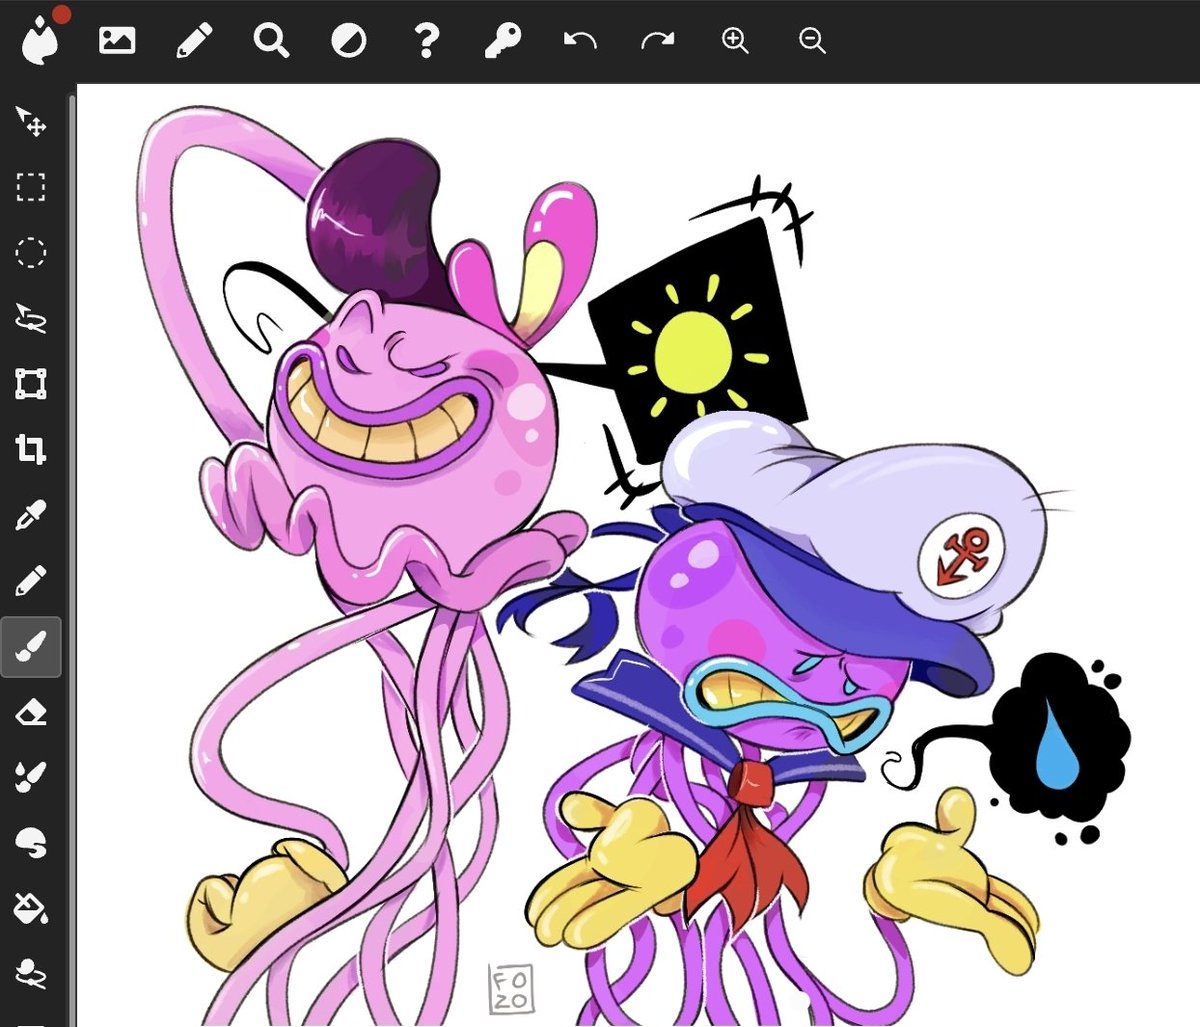The height and width of the screenshot is (1027, 1200).
Task: Select the Crop tool
Action: [x=31, y=450]
